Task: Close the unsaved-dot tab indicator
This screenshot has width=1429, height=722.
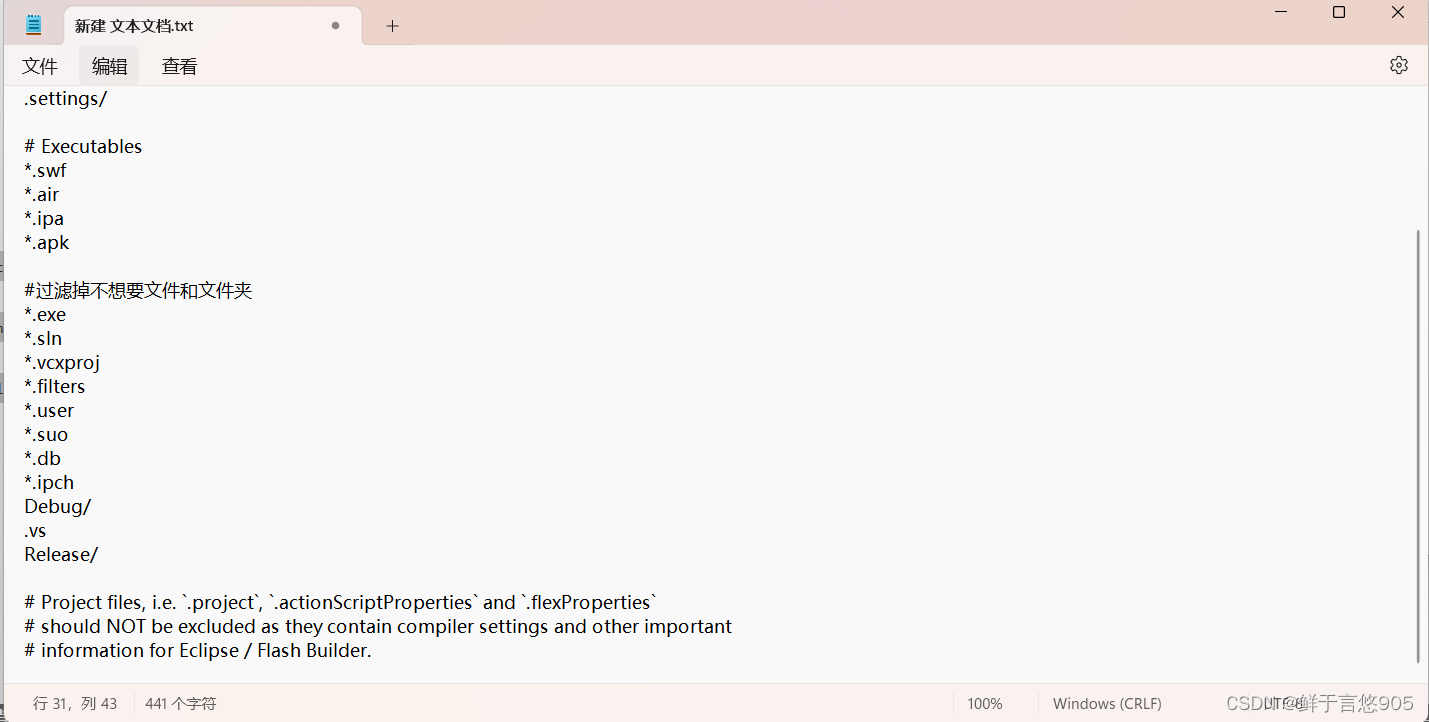Action: point(335,26)
